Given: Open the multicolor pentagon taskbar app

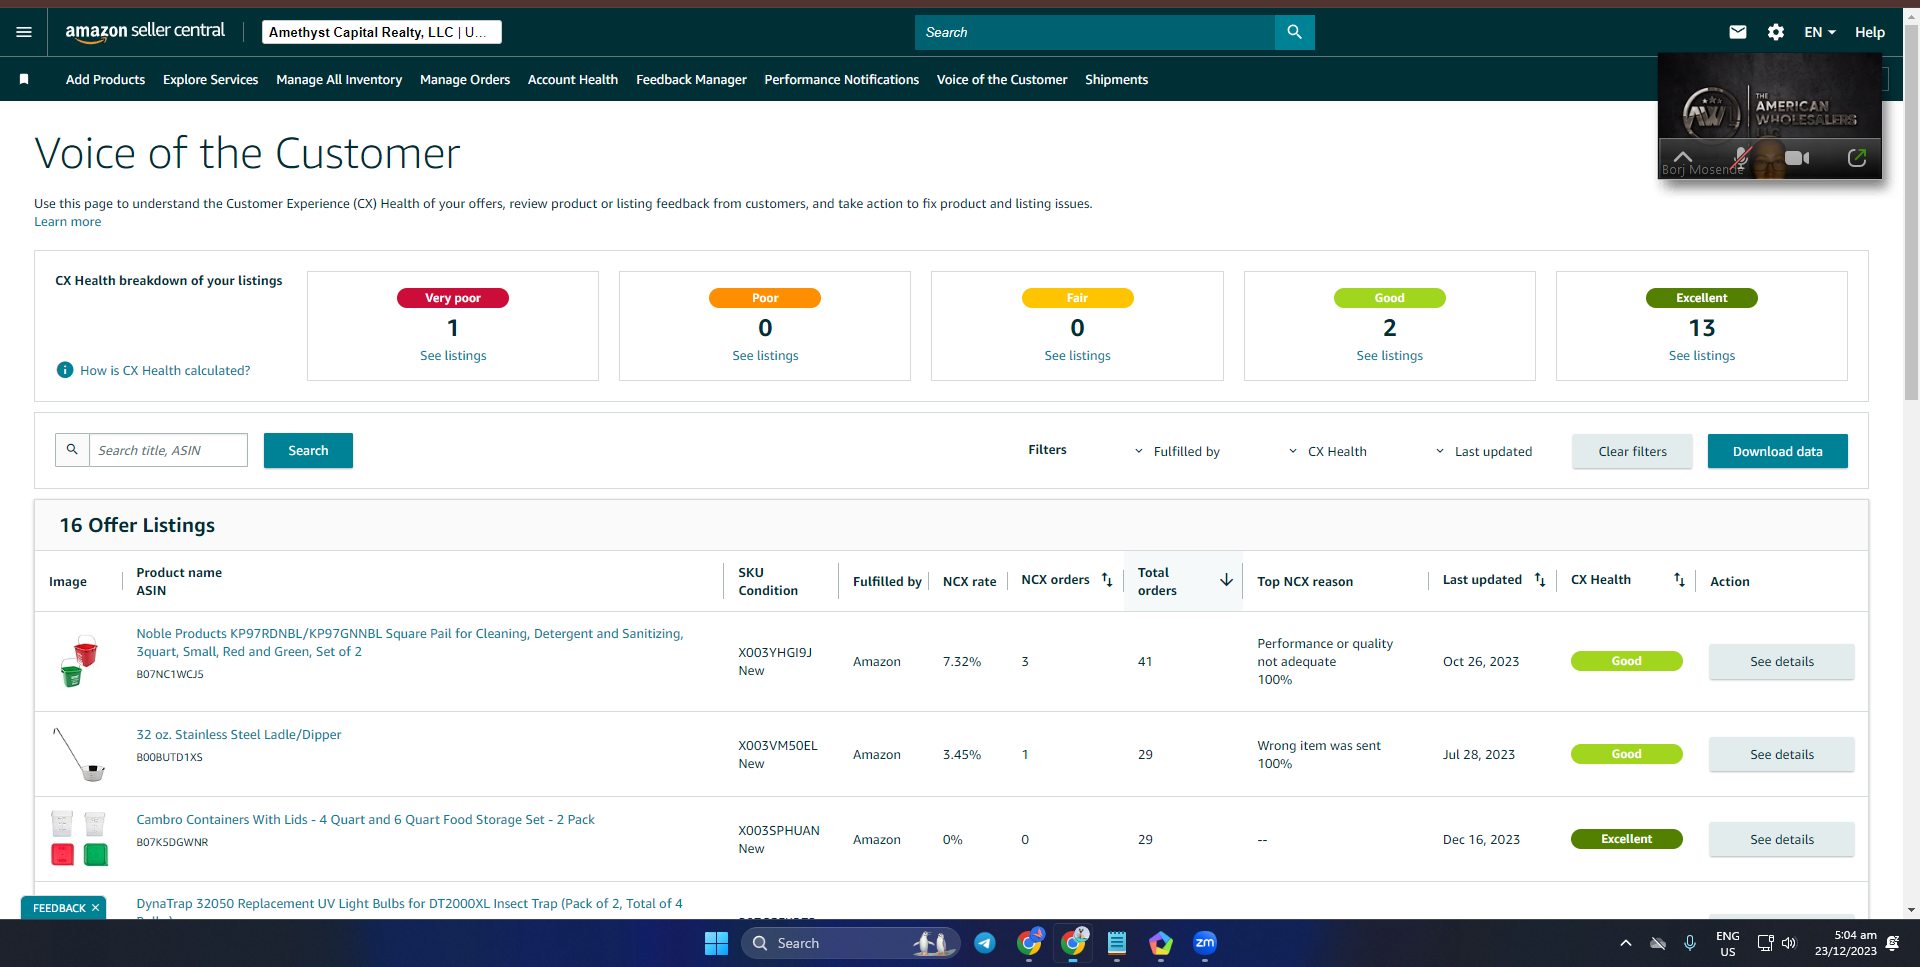Looking at the screenshot, I should 1161,943.
